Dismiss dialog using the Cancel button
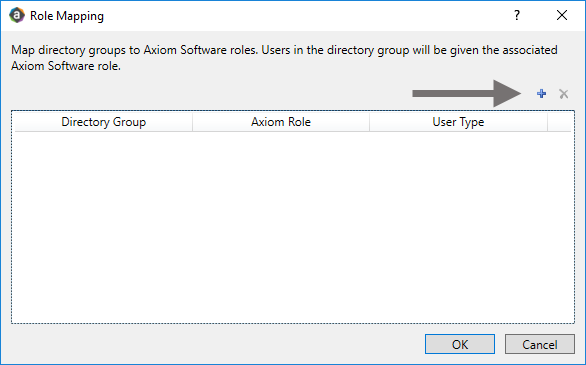The image size is (586, 365). [540, 344]
